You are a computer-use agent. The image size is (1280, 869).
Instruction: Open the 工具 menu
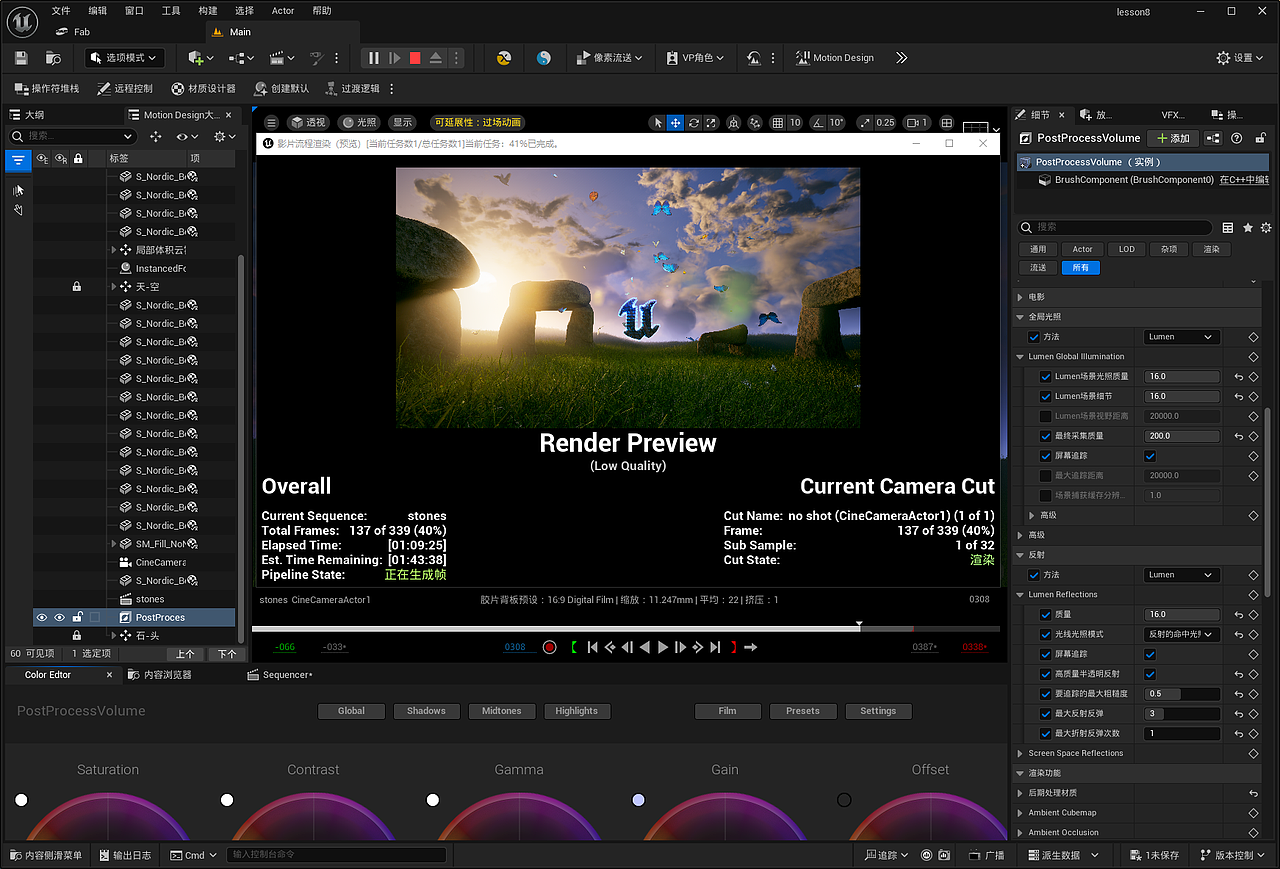click(171, 11)
